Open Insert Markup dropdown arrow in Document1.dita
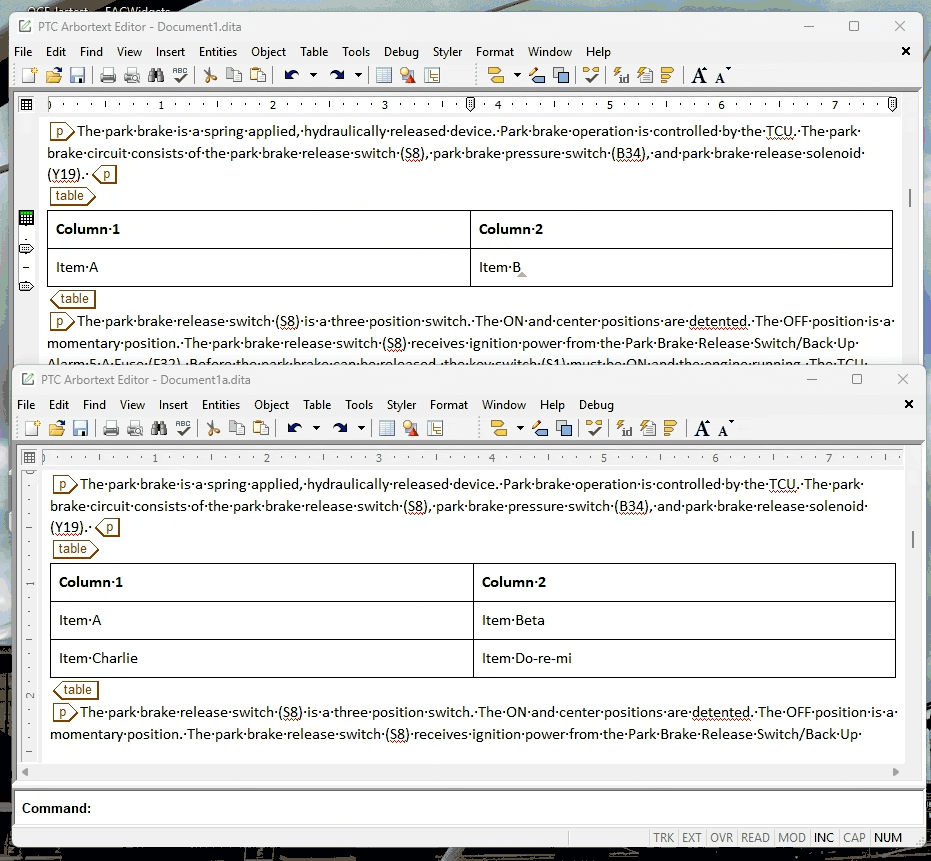 click(x=517, y=75)
